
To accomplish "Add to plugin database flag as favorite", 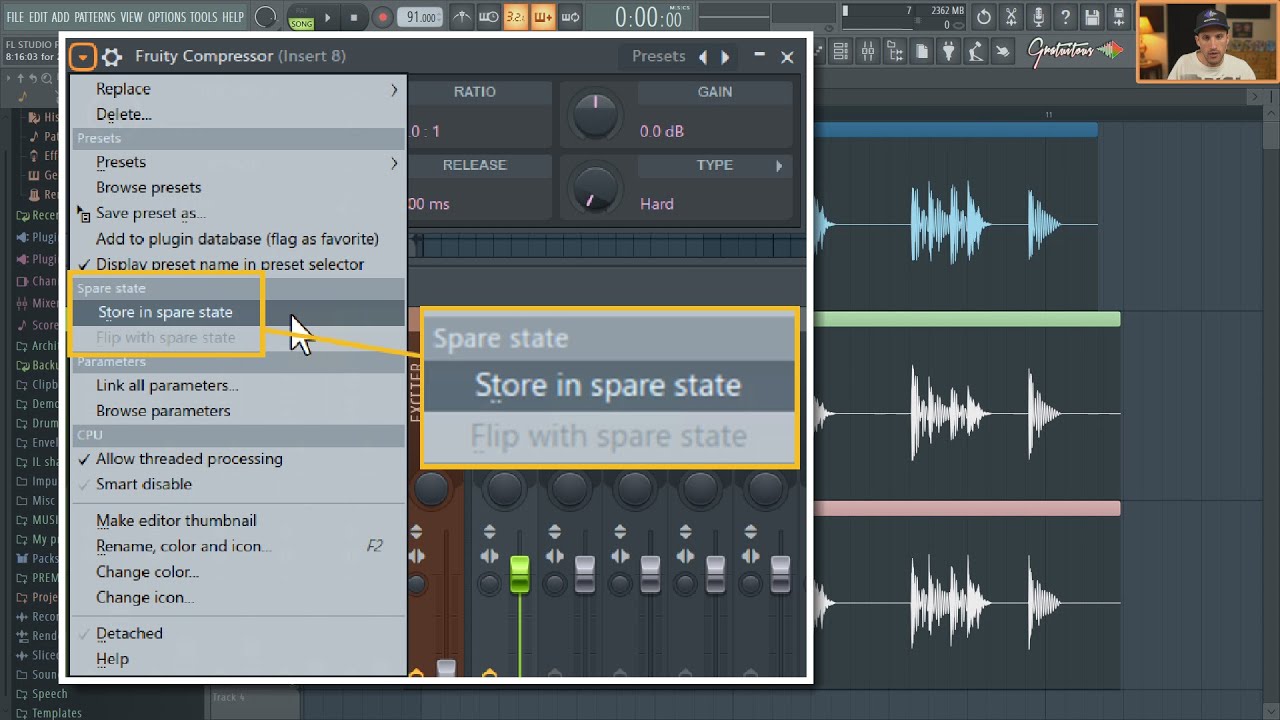I will (x=237, y=239).
